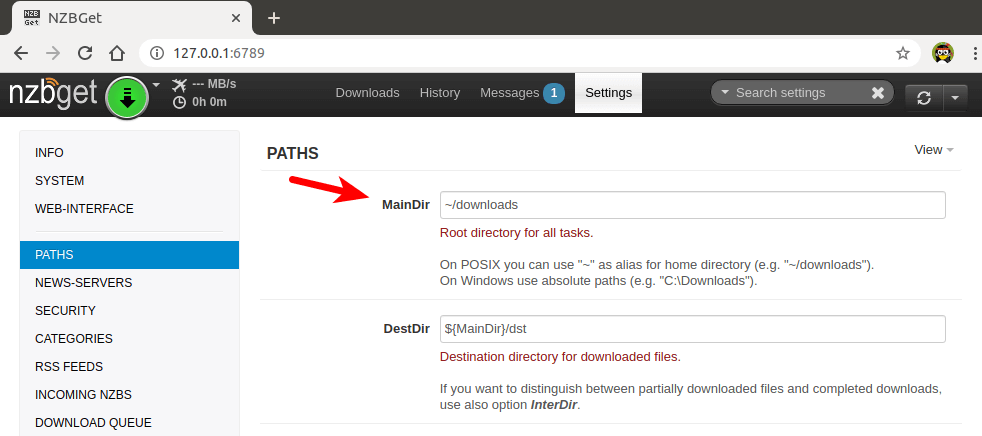982x436 pixels.
Task: Click the NZBGet logo
Action: point(53,93)
